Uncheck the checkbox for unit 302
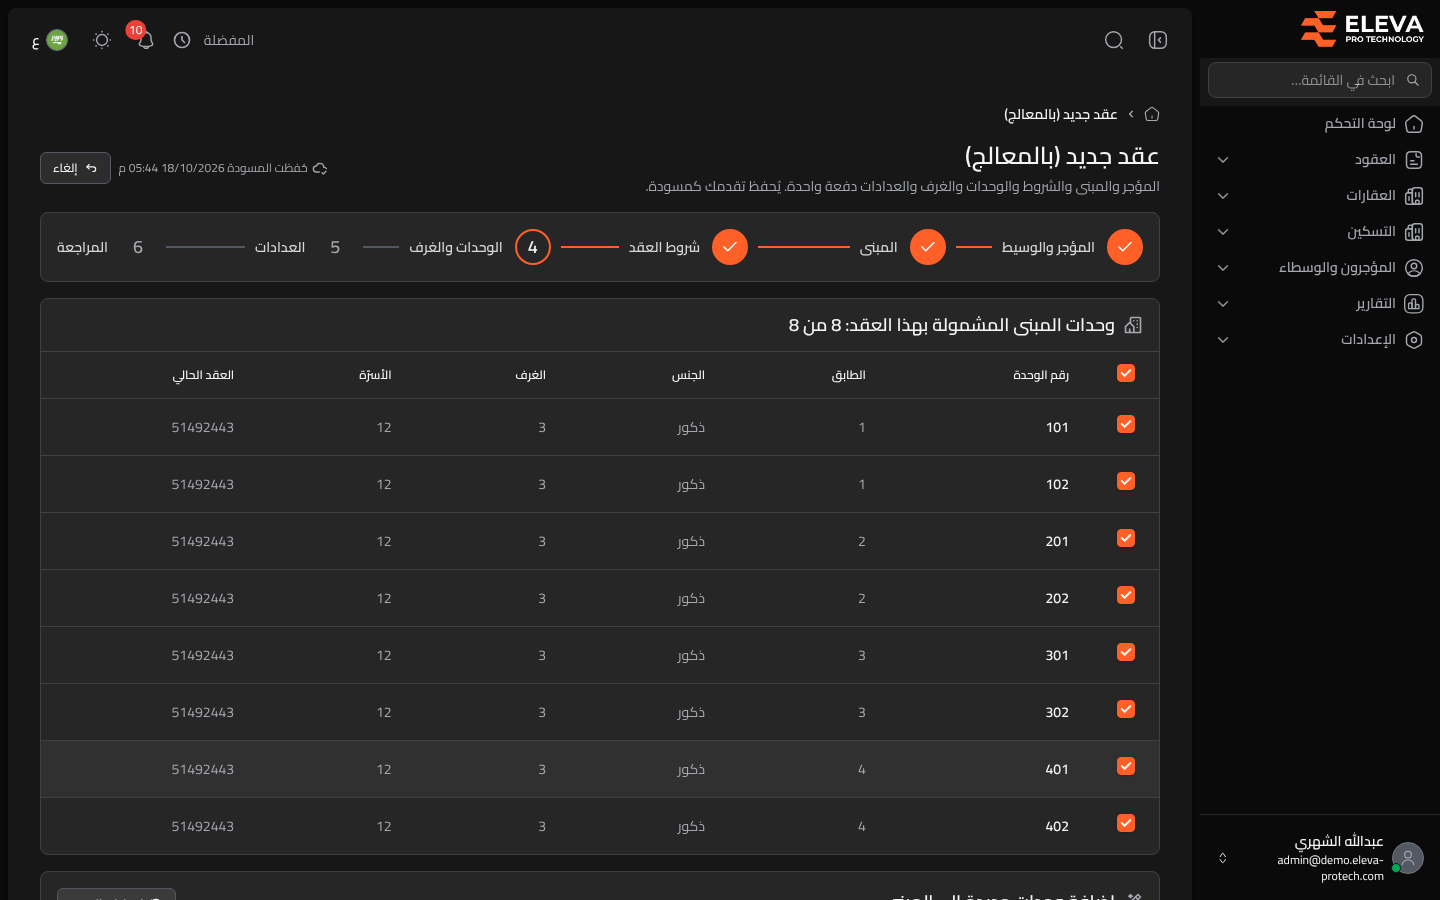1440x900 pixels. (1126, 709)
